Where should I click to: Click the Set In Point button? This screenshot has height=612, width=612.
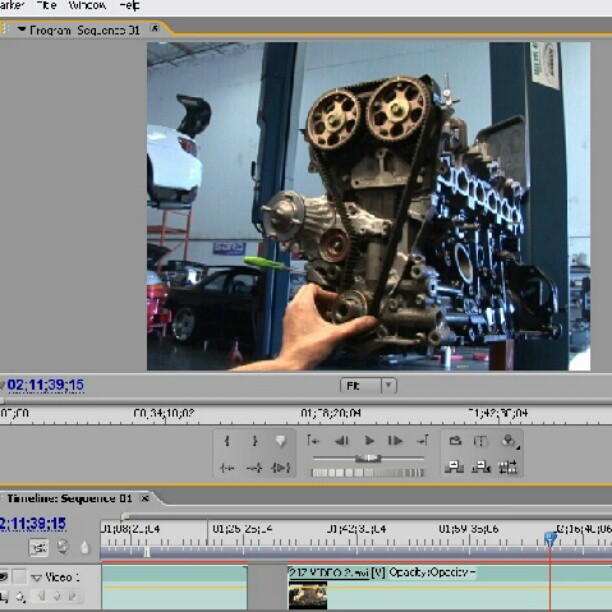point(227,441)
